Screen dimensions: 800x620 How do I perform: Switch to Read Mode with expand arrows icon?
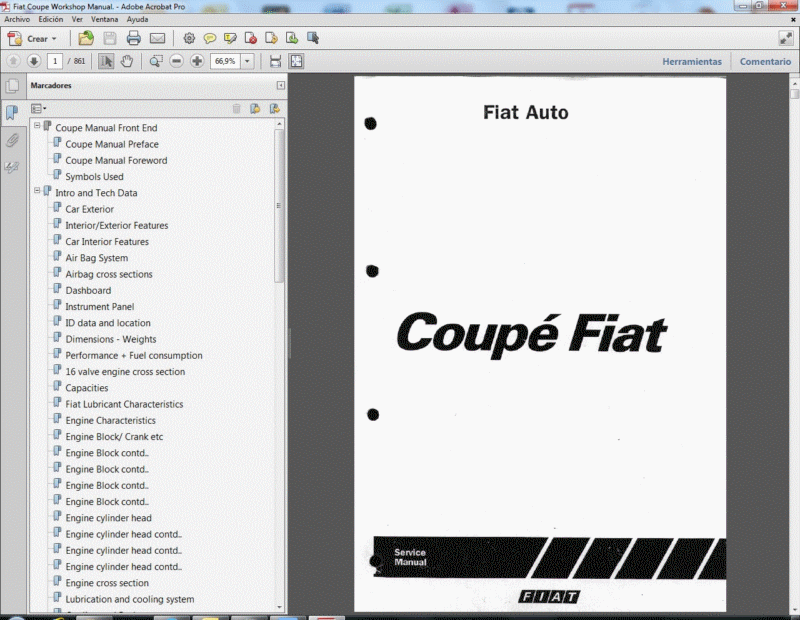point(786,38)
